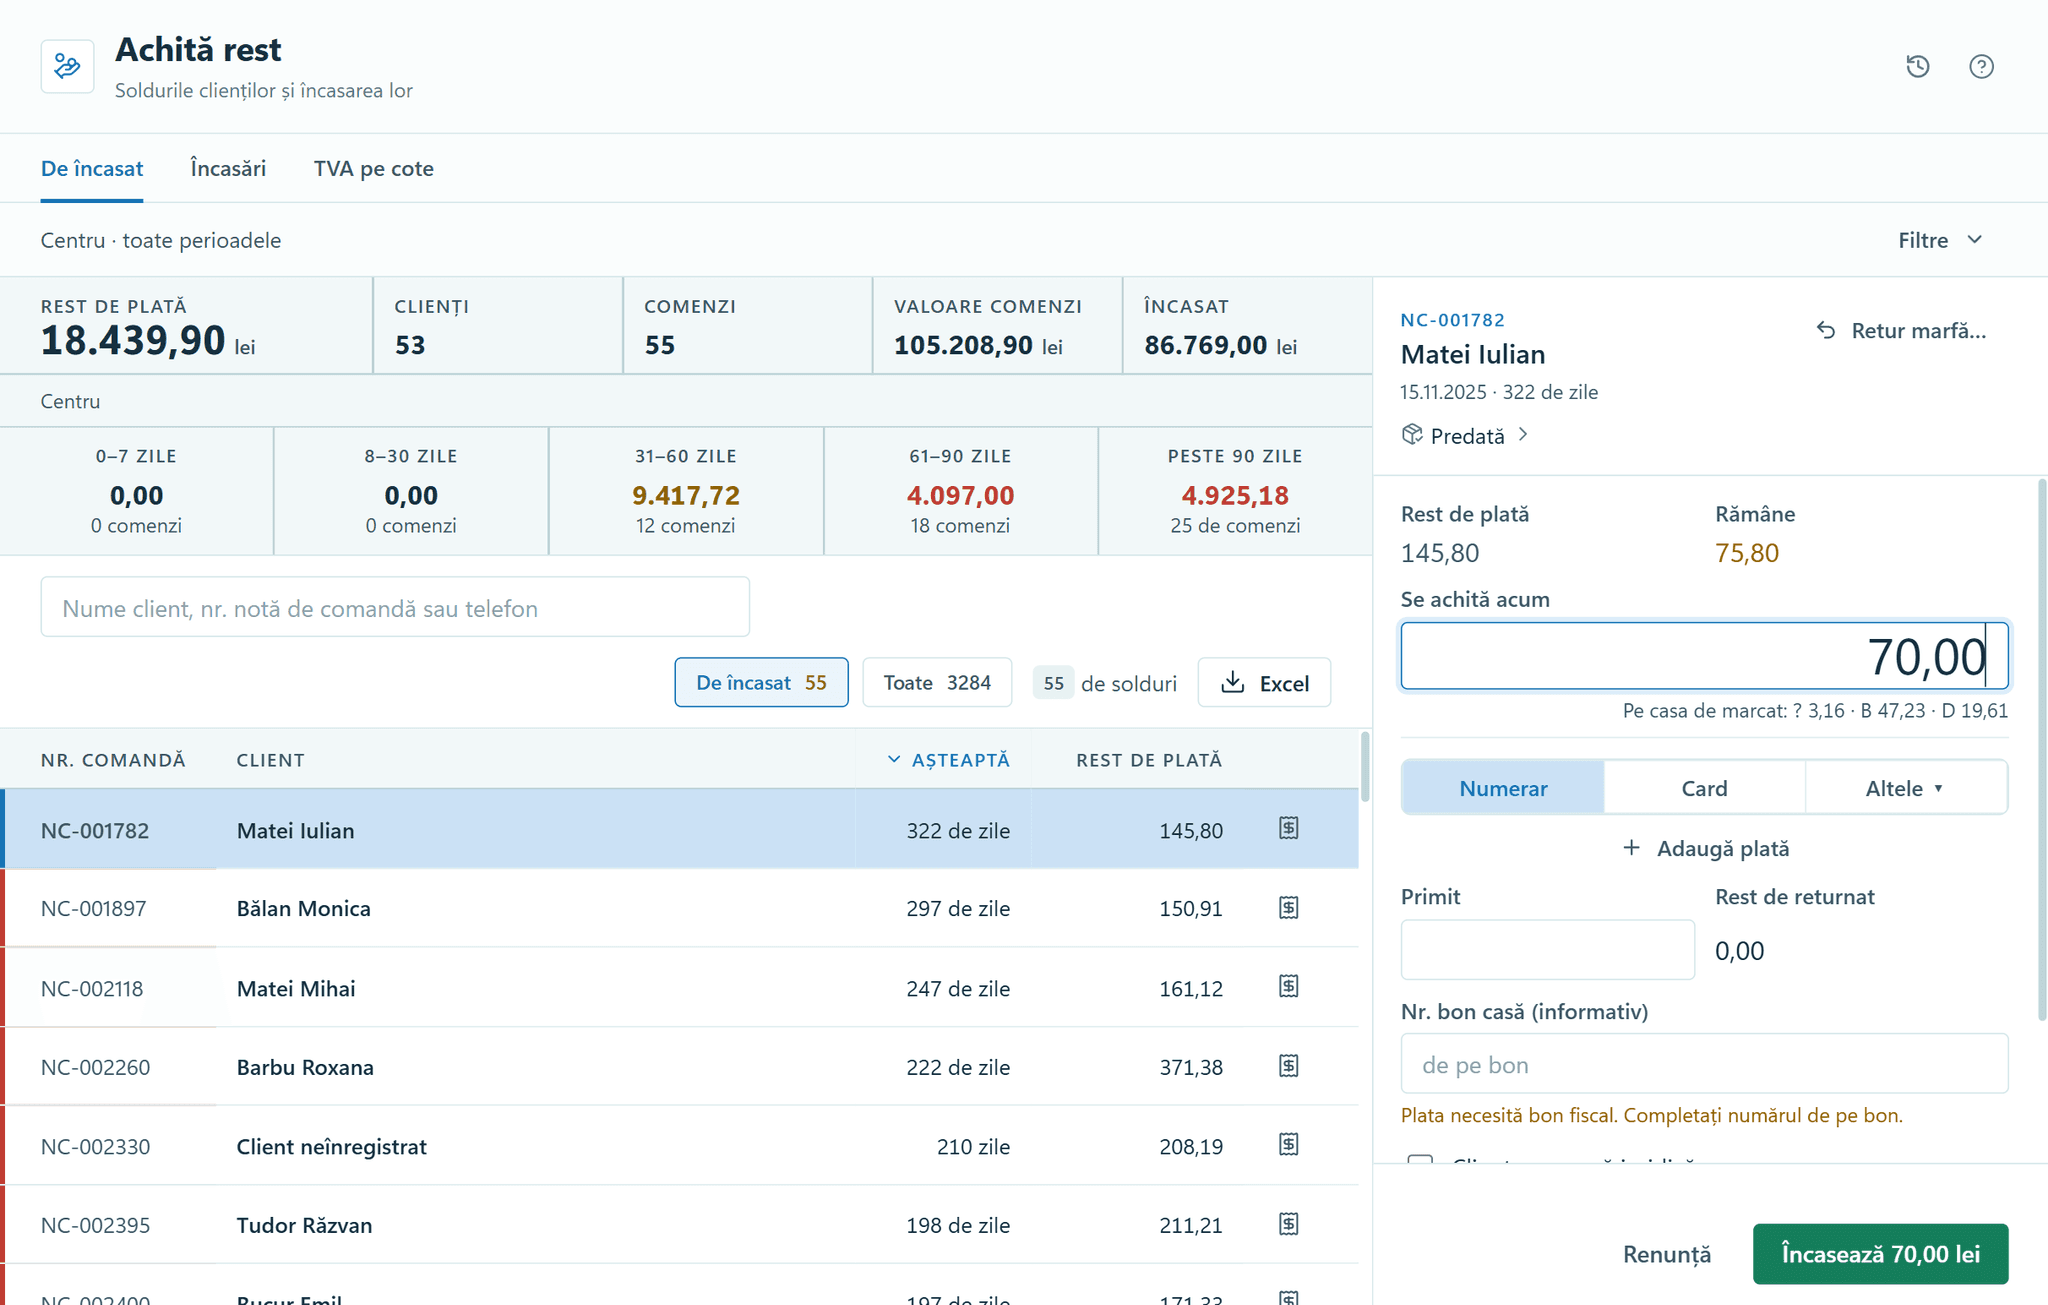The image size is (2048, 1305).
Task: Open receipt icon for Barbu Roxana row
Action: coord(1288,1065)
